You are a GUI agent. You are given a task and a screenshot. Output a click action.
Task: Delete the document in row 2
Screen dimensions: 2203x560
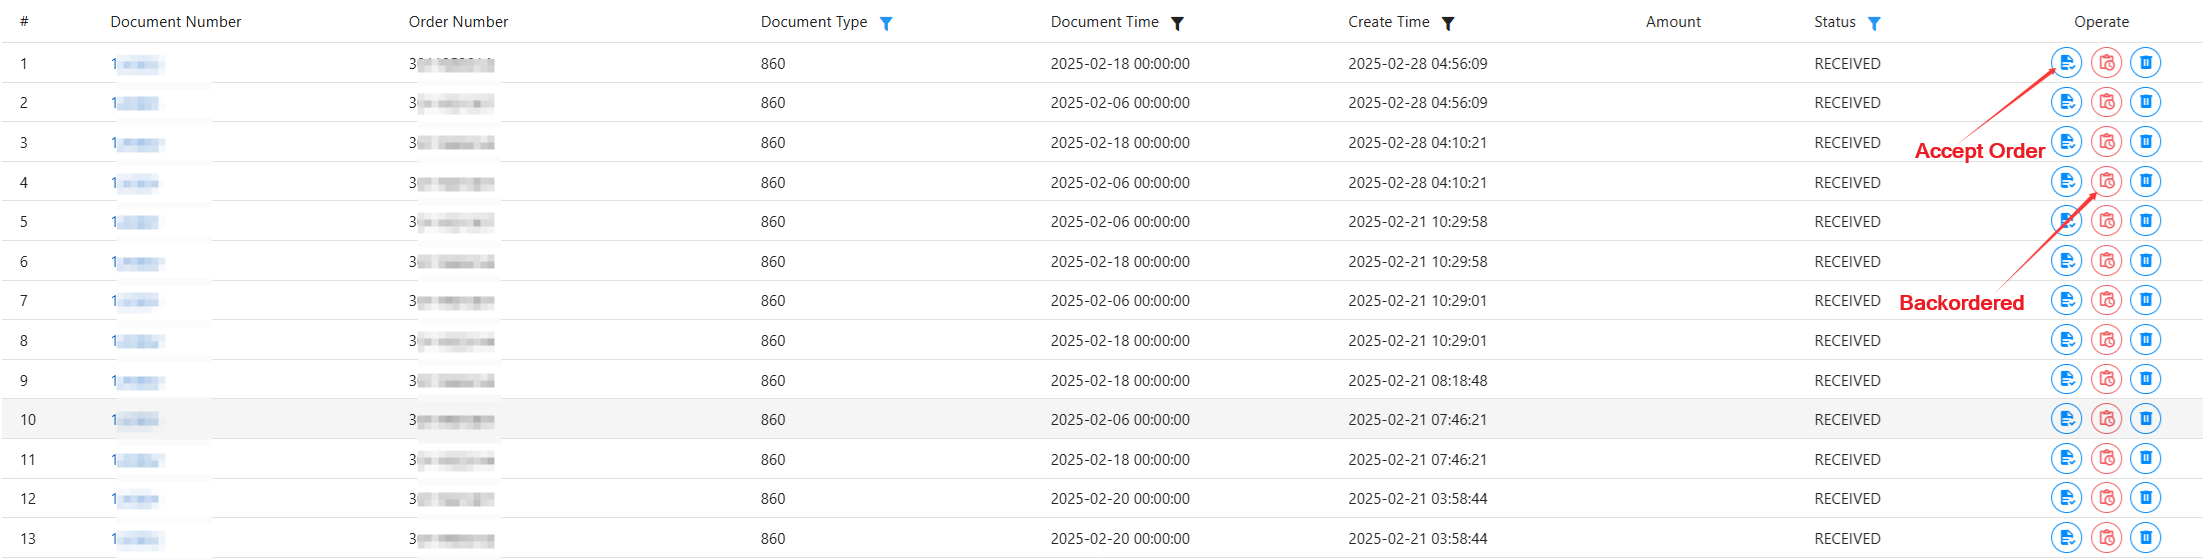click(x=2145, y=102)
